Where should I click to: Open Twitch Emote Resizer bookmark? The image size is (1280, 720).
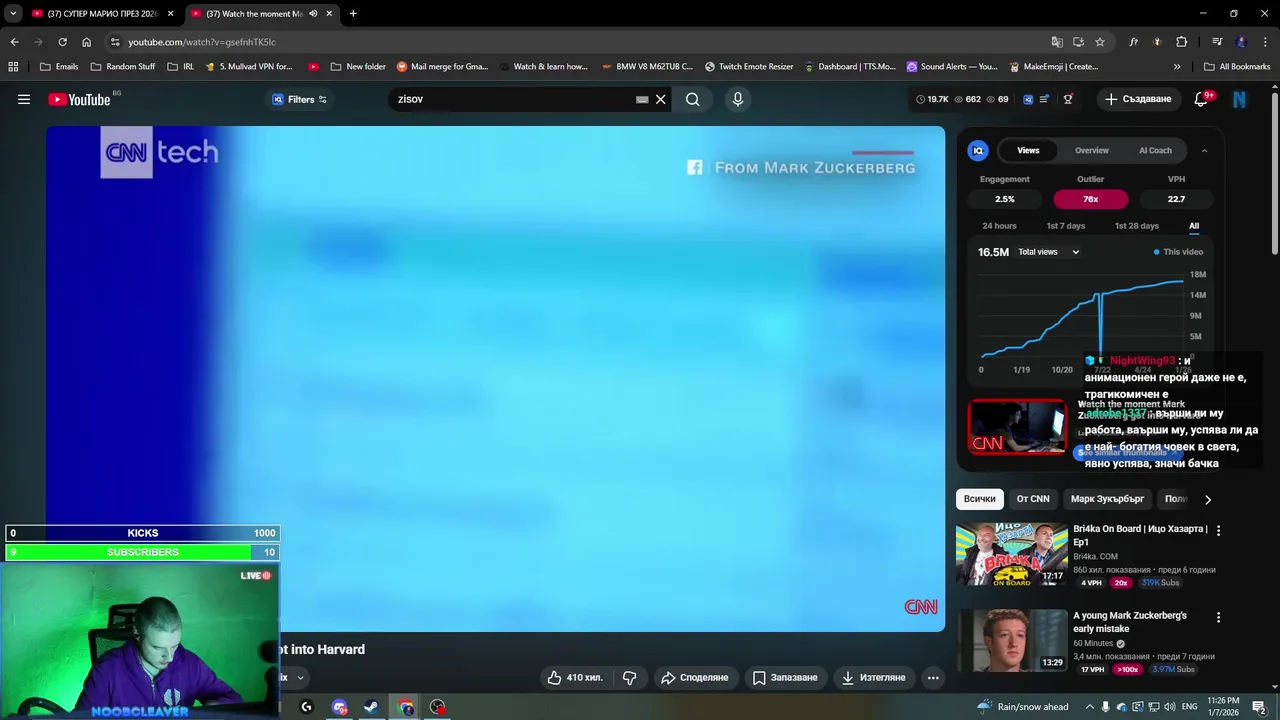(x=749, y=67)
